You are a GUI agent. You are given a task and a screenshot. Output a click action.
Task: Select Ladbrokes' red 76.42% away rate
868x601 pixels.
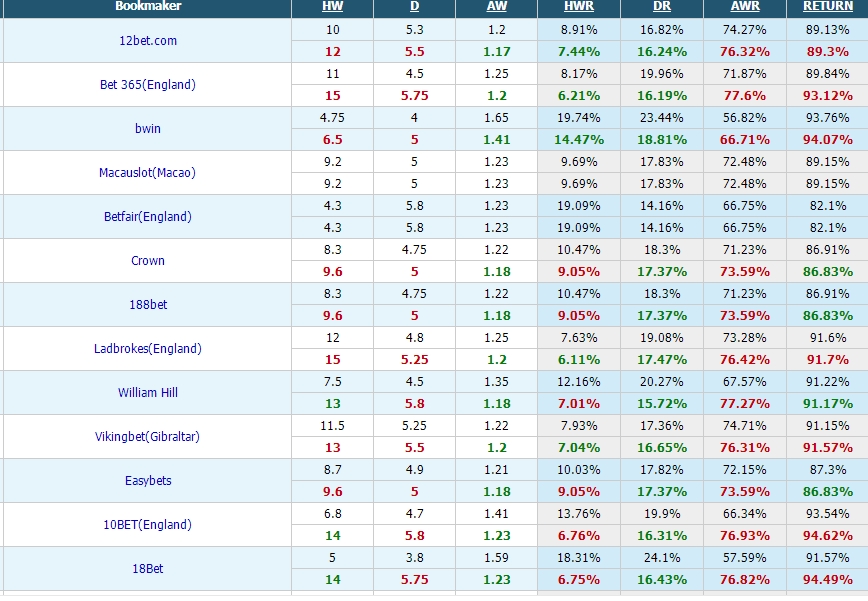click(745, 360)
